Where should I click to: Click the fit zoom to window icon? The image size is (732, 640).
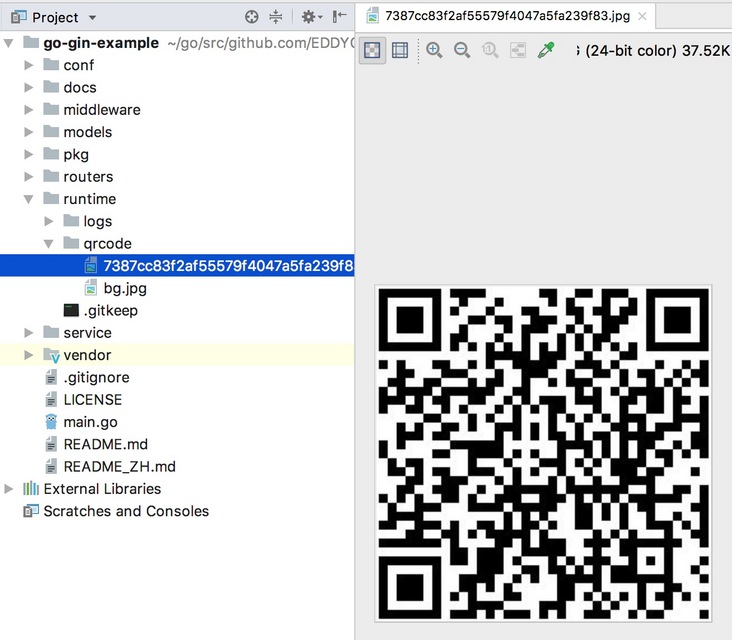[x=518, y=50]
